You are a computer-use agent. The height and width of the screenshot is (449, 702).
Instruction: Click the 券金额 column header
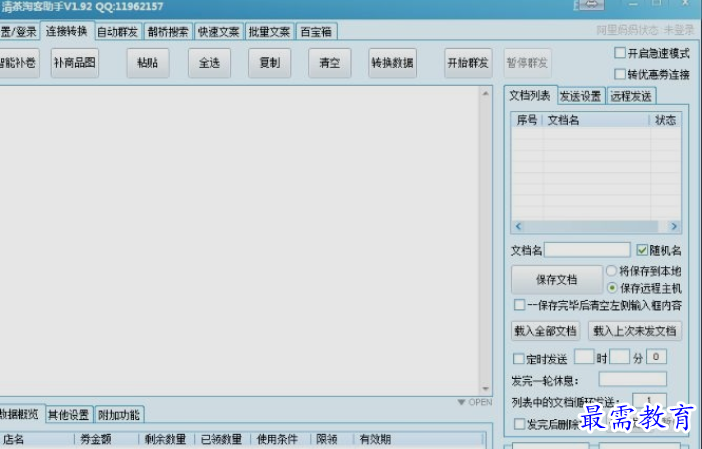[107, 439]
